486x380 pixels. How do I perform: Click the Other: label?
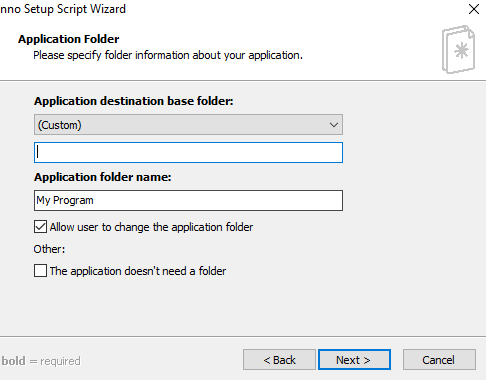[x=49, y=249]
